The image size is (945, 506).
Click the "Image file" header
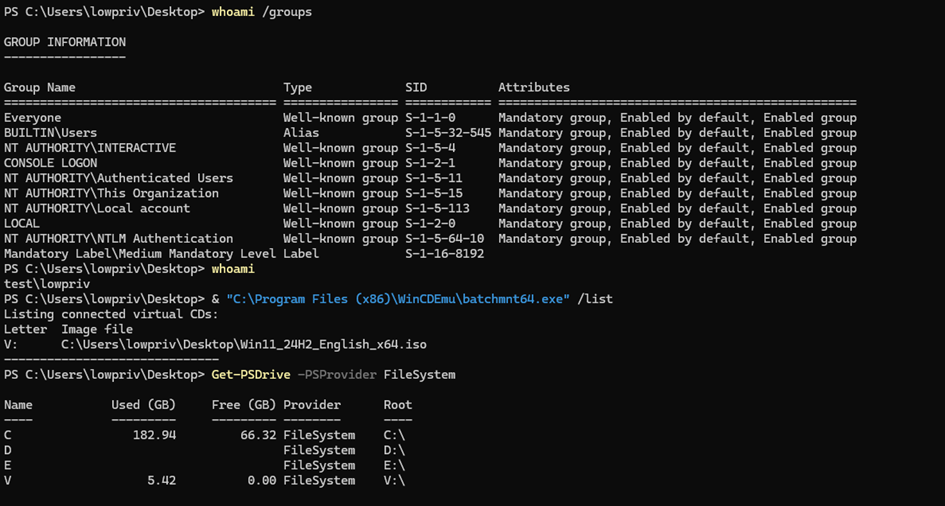coord(97,330)
